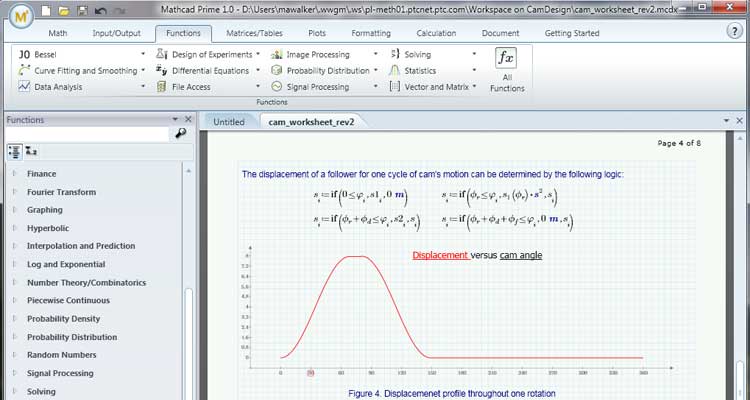Click the Design of Experiments flask icon
The width and height of the screenshot is (750, 400).
162,54
